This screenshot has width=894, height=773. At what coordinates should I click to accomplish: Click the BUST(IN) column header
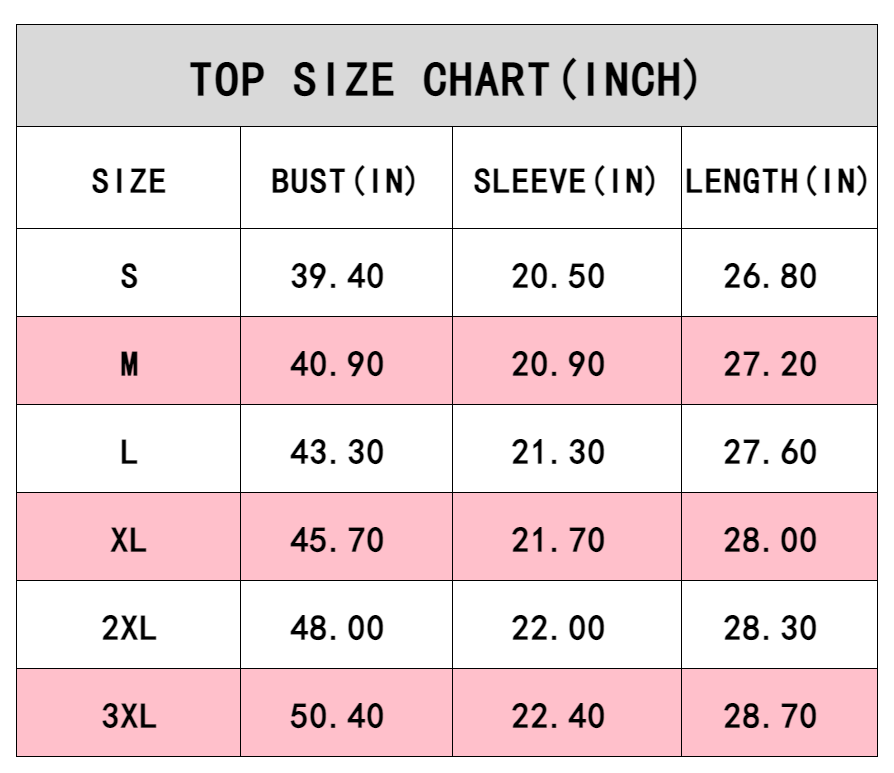coord(344,181)
